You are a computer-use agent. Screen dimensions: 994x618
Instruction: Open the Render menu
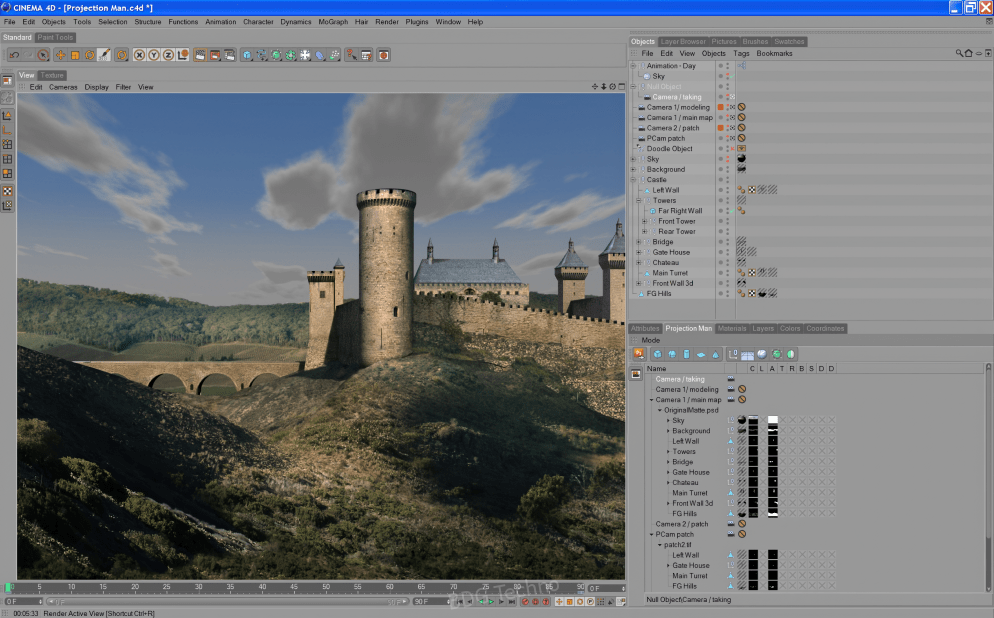pos(387,22)
